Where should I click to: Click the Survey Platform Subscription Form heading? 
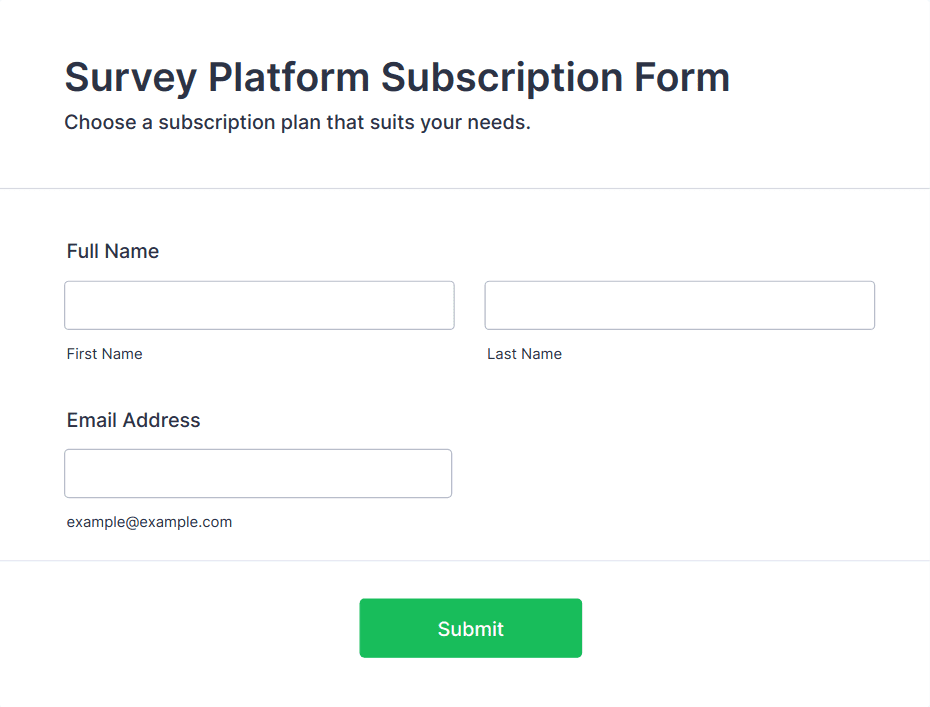tap(397, 77)
